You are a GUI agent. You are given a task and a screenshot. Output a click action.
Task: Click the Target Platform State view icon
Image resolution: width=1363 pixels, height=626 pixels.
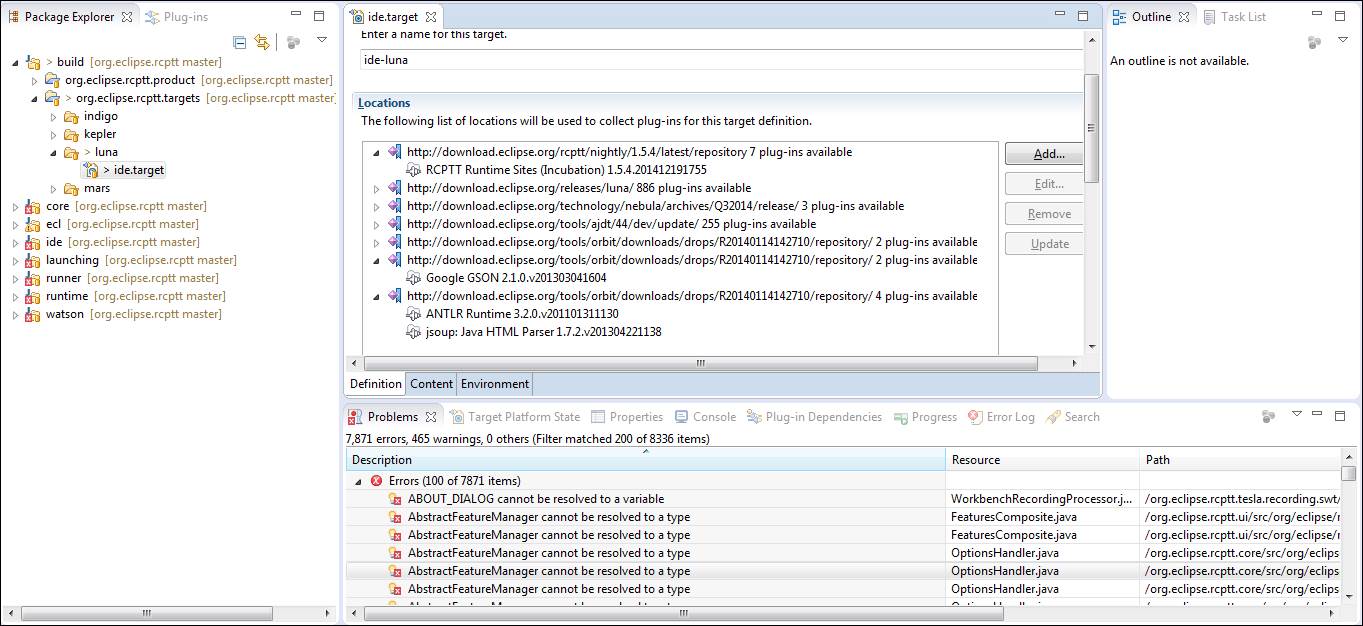[x=457, y=417]
